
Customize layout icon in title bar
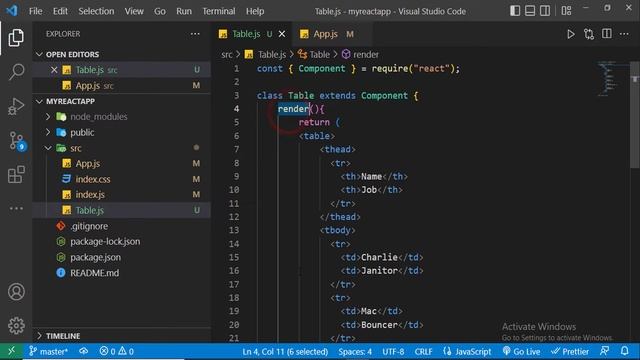pyautogui.click(x=566, y=11)
